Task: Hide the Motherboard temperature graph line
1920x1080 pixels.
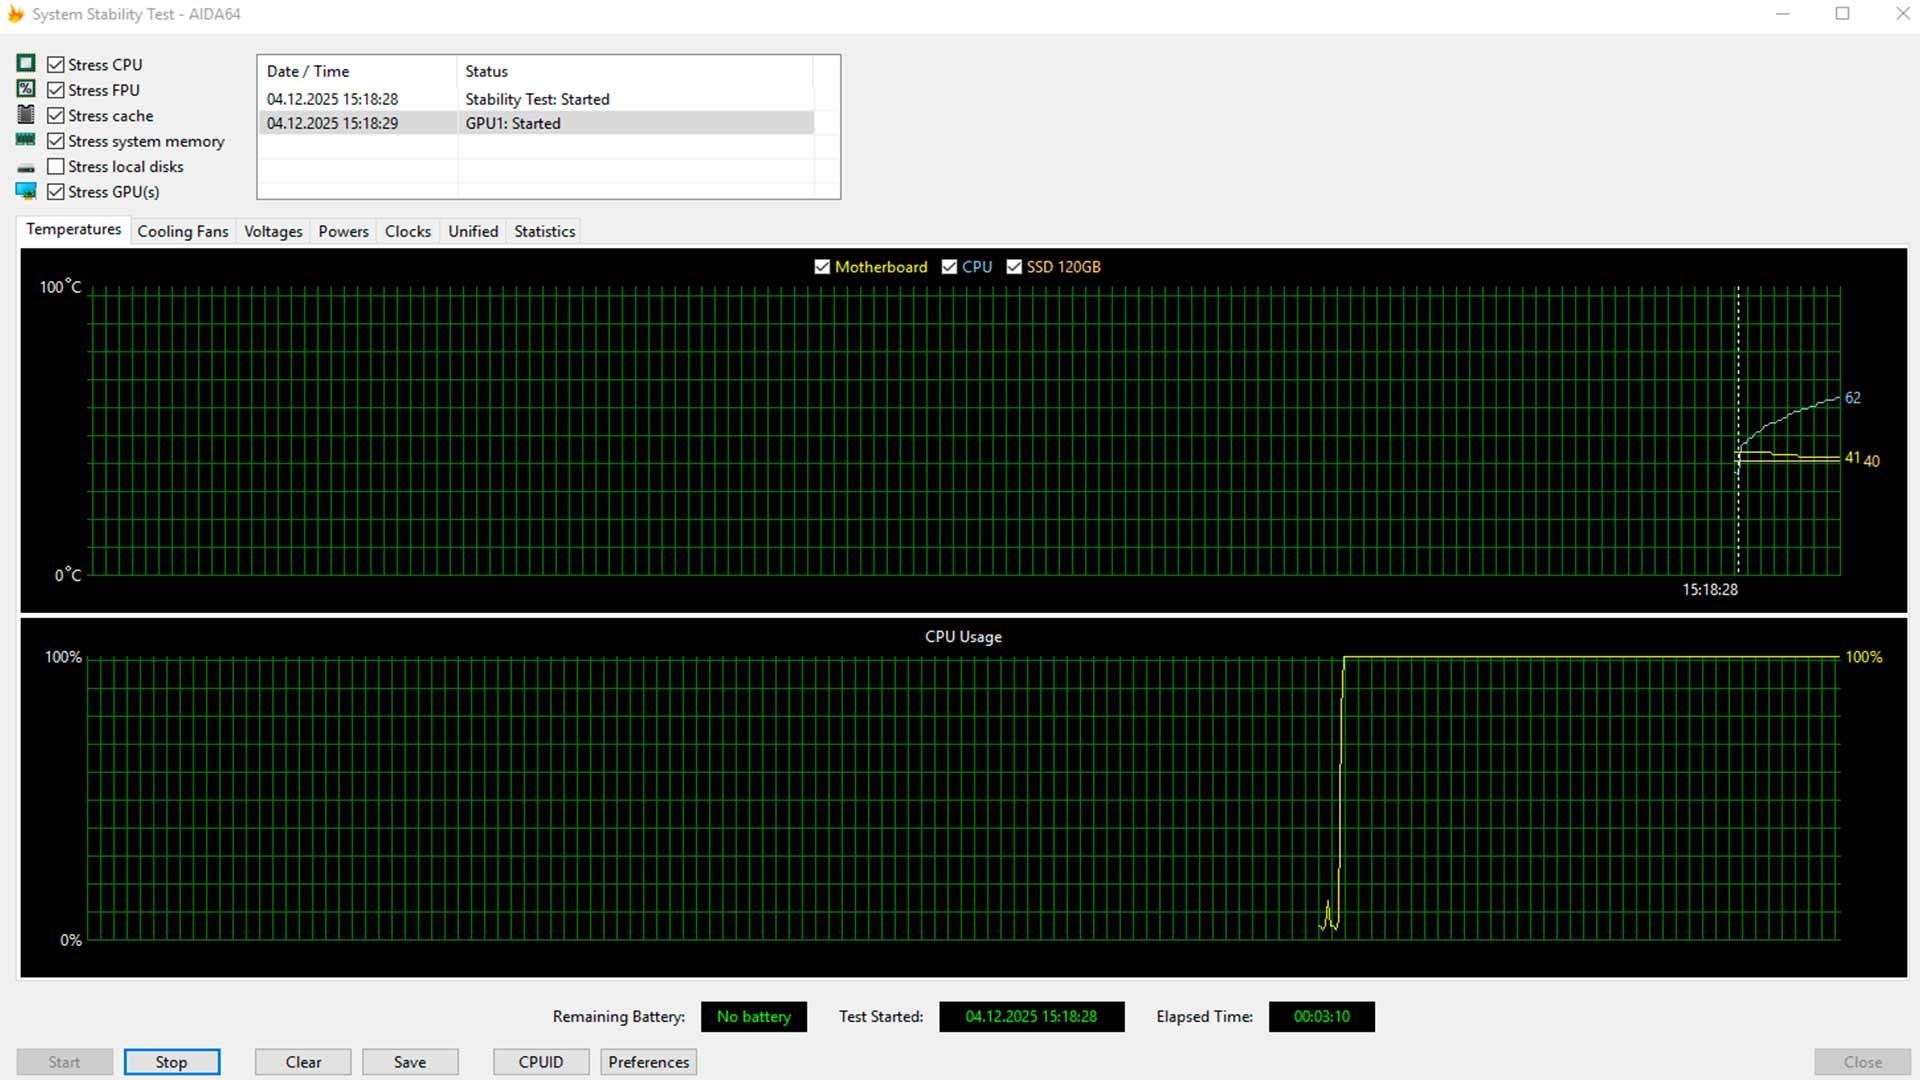Action: click(x=822, y=267)
